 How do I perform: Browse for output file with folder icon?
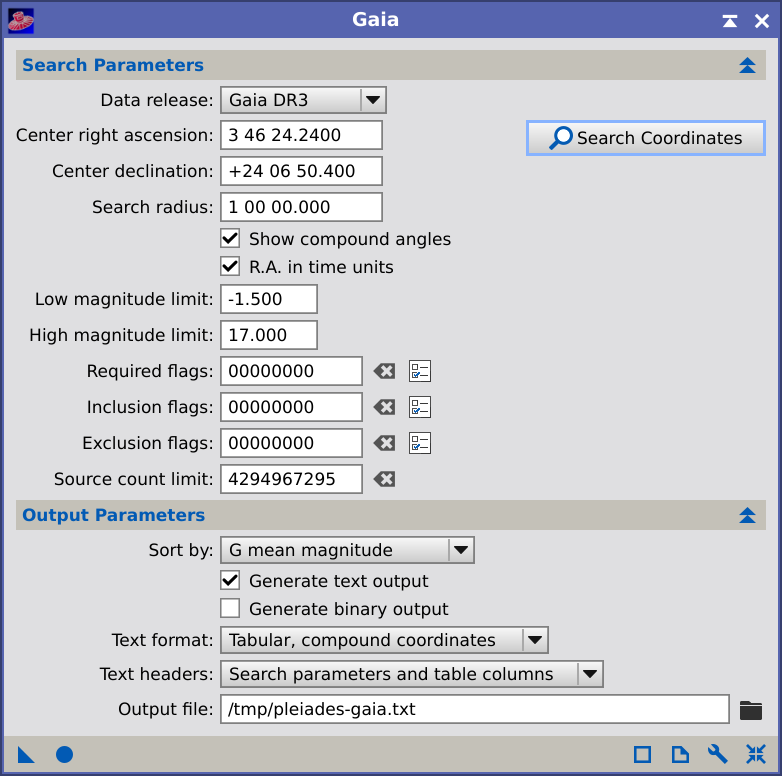(x=751, y=710)
